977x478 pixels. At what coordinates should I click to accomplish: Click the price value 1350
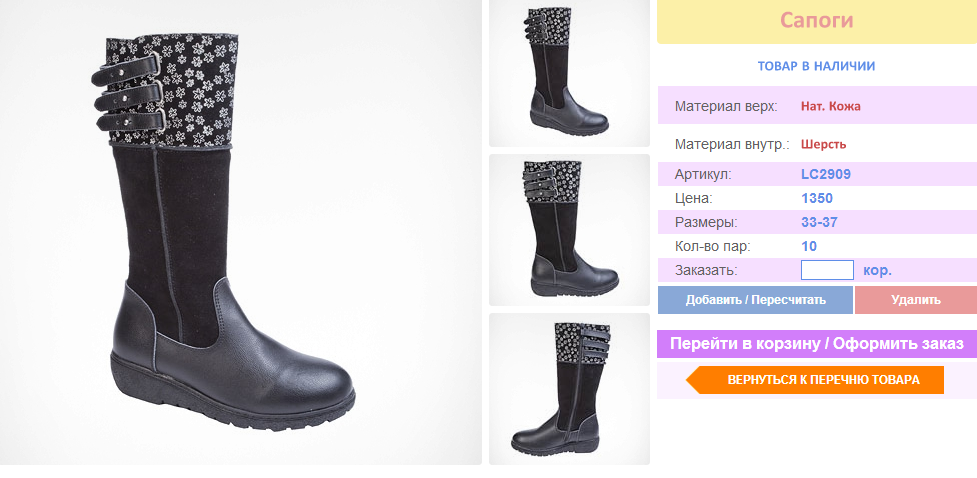(817, 199)
